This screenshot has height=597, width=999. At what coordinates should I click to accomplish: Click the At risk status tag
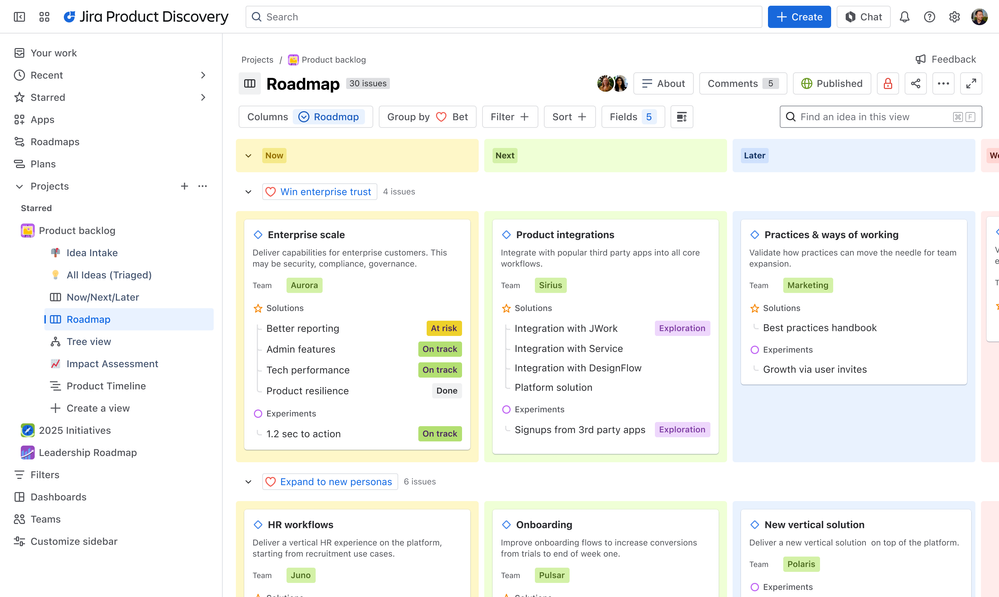click(x=443, y=329)
